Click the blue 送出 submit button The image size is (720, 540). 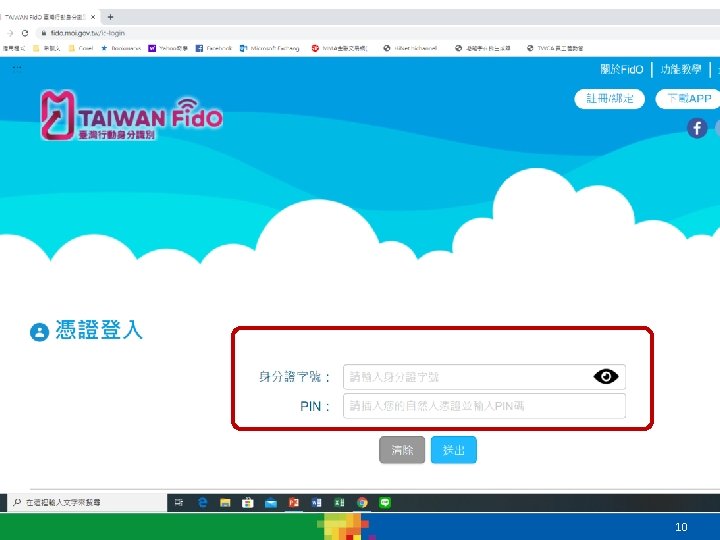coord(454,450)
